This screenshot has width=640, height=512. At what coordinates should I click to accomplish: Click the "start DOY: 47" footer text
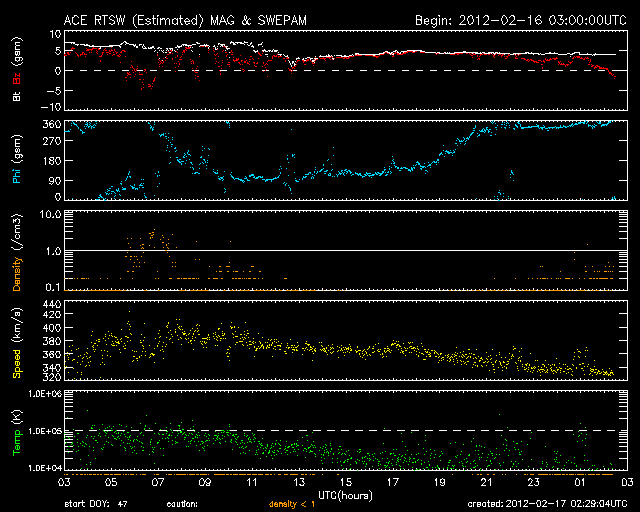(x=96, y=504)
